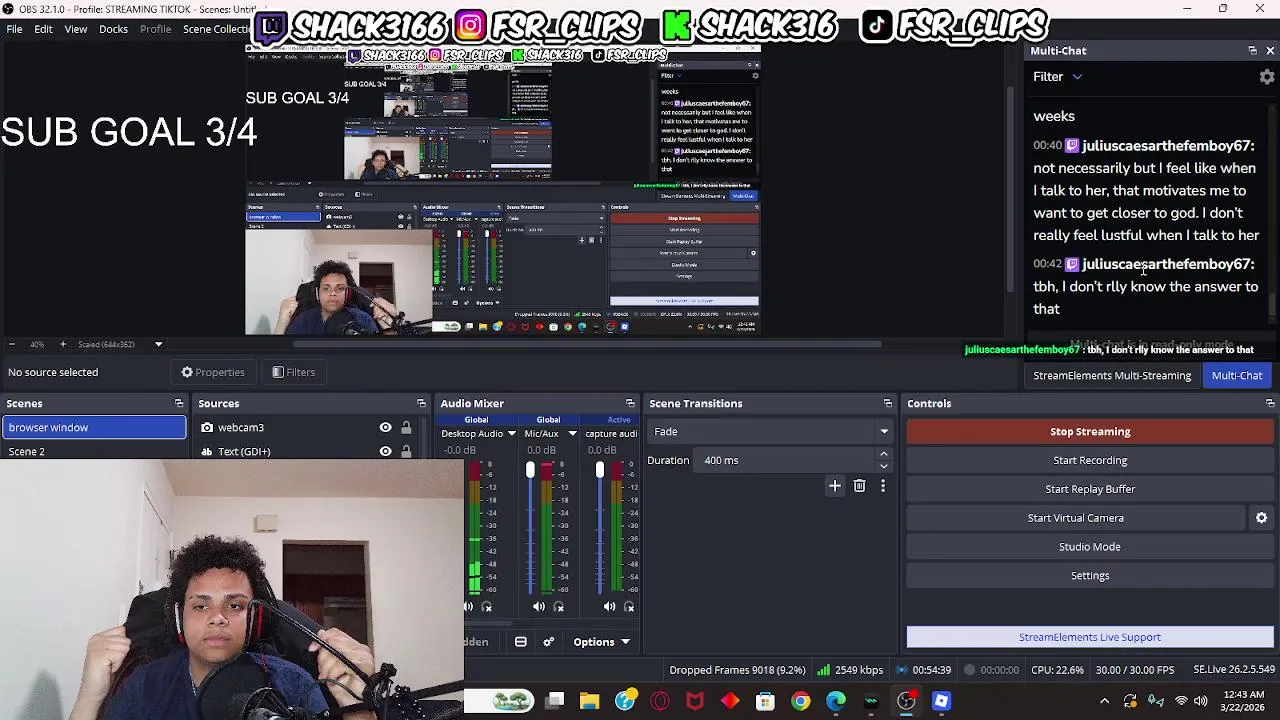The width and height of the screenshot is (1280, 720).
Task: Open the Mic/Aux options arrow
Action: click(x=572, y=434)
